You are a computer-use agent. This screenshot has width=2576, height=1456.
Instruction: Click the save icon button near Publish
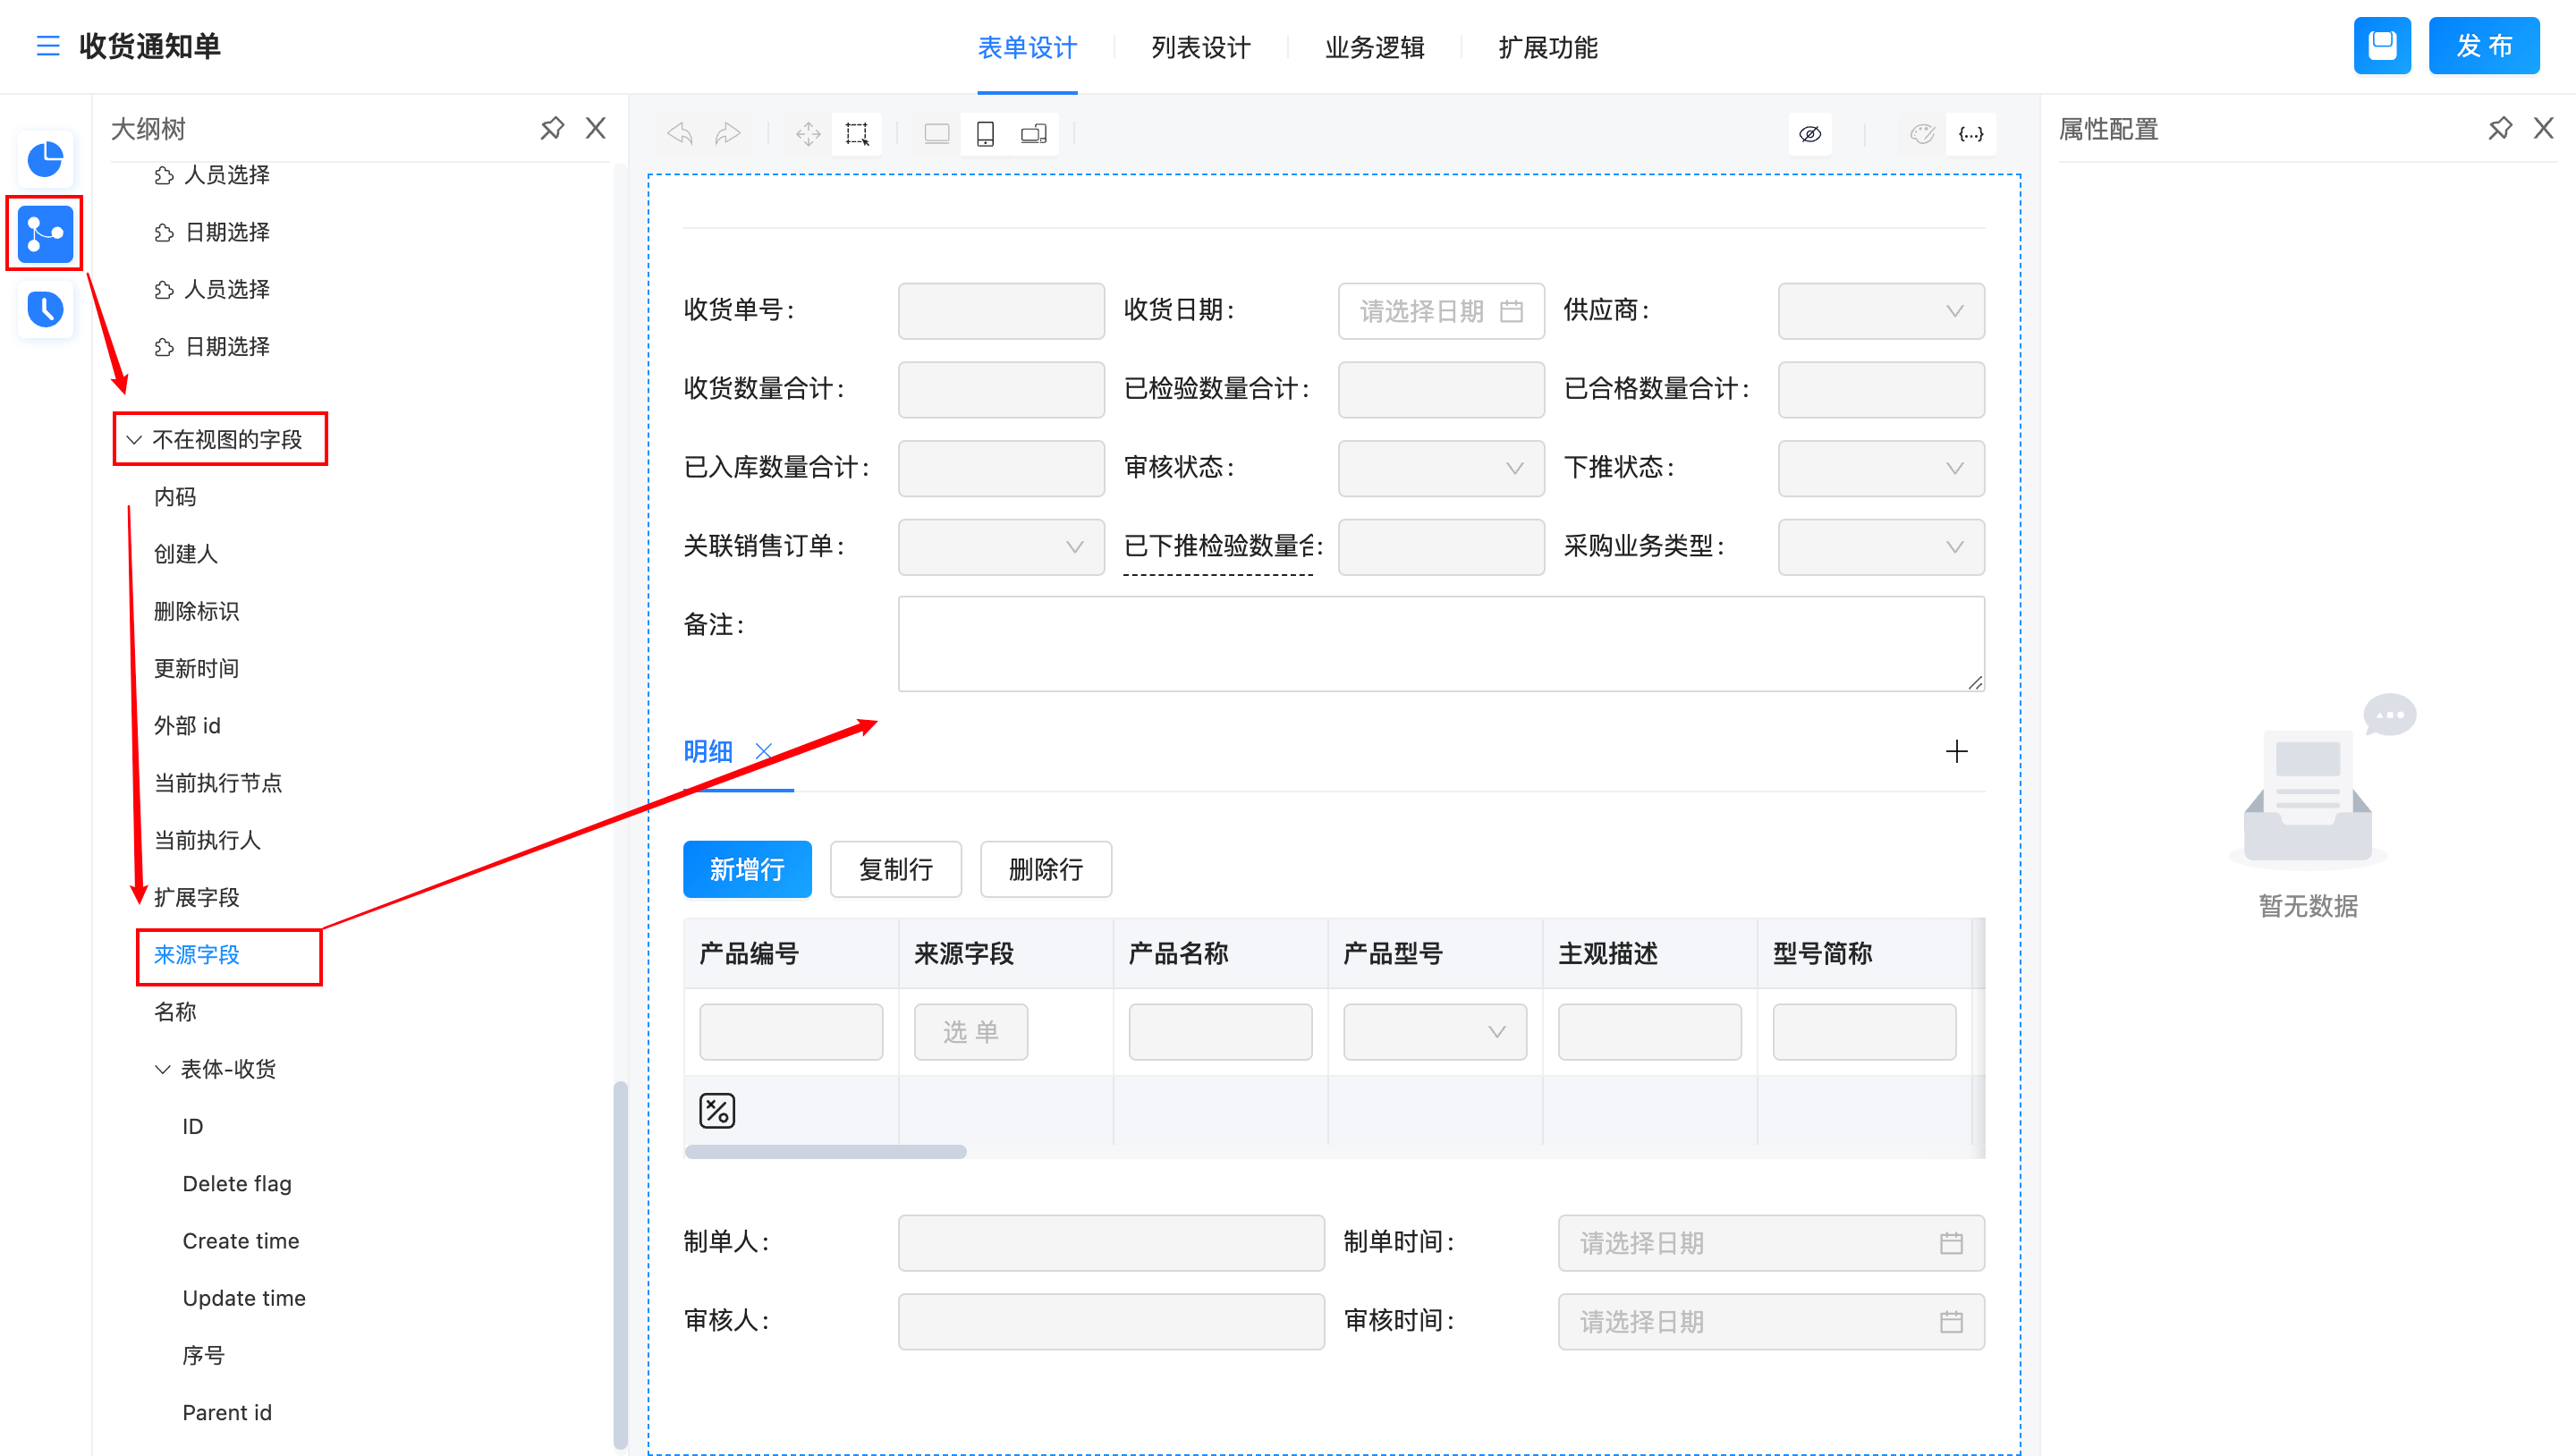[2382, 46]
